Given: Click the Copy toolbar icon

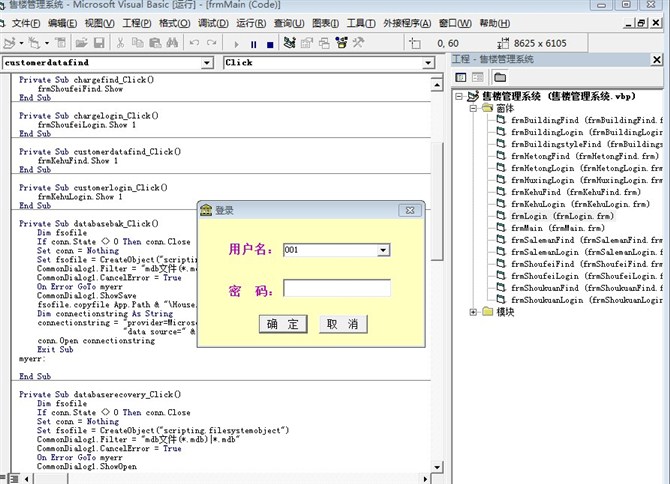Looking at the screenshot, I should (x=137, y=43).
